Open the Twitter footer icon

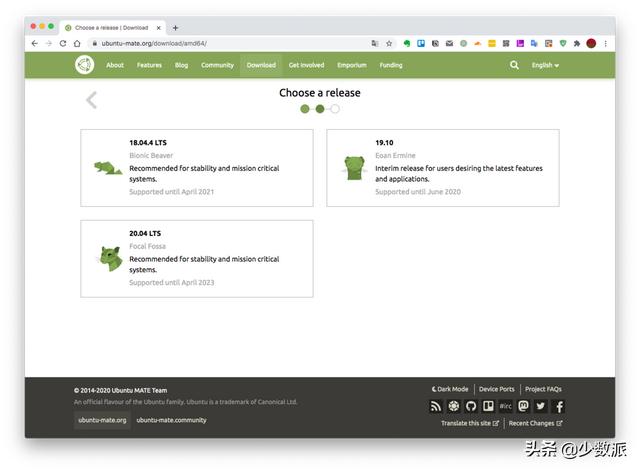point(541,406)
